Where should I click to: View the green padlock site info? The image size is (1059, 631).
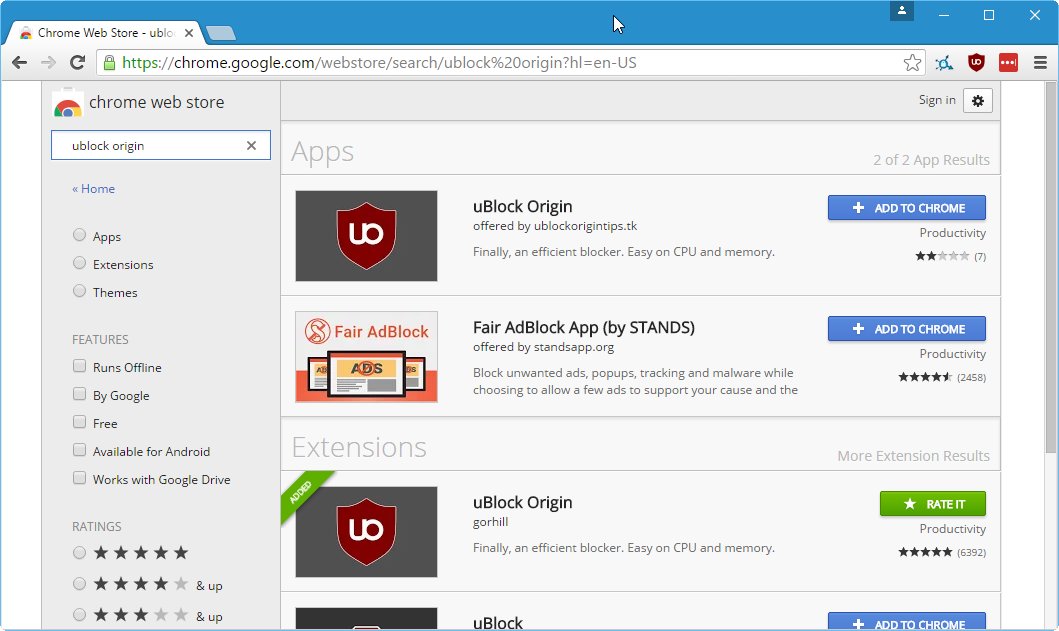109,63
